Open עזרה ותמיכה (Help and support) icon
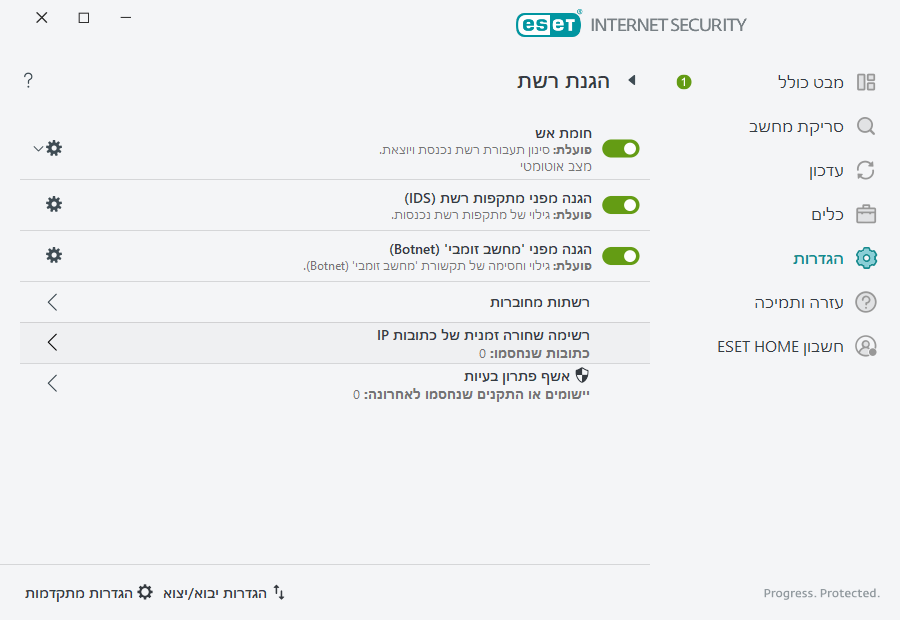This screenshot has height=620, width=900. (868, 302)
